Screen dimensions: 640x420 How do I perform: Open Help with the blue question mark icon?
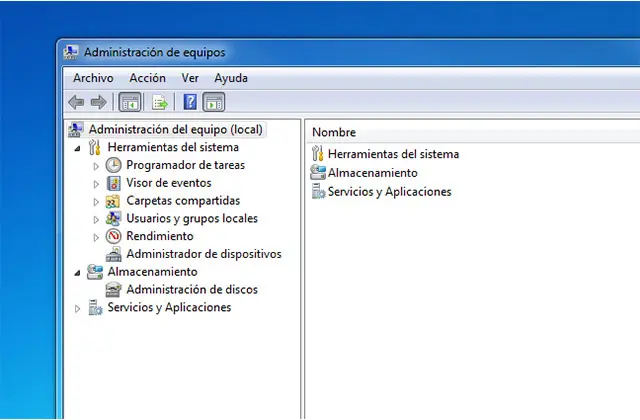190,102
